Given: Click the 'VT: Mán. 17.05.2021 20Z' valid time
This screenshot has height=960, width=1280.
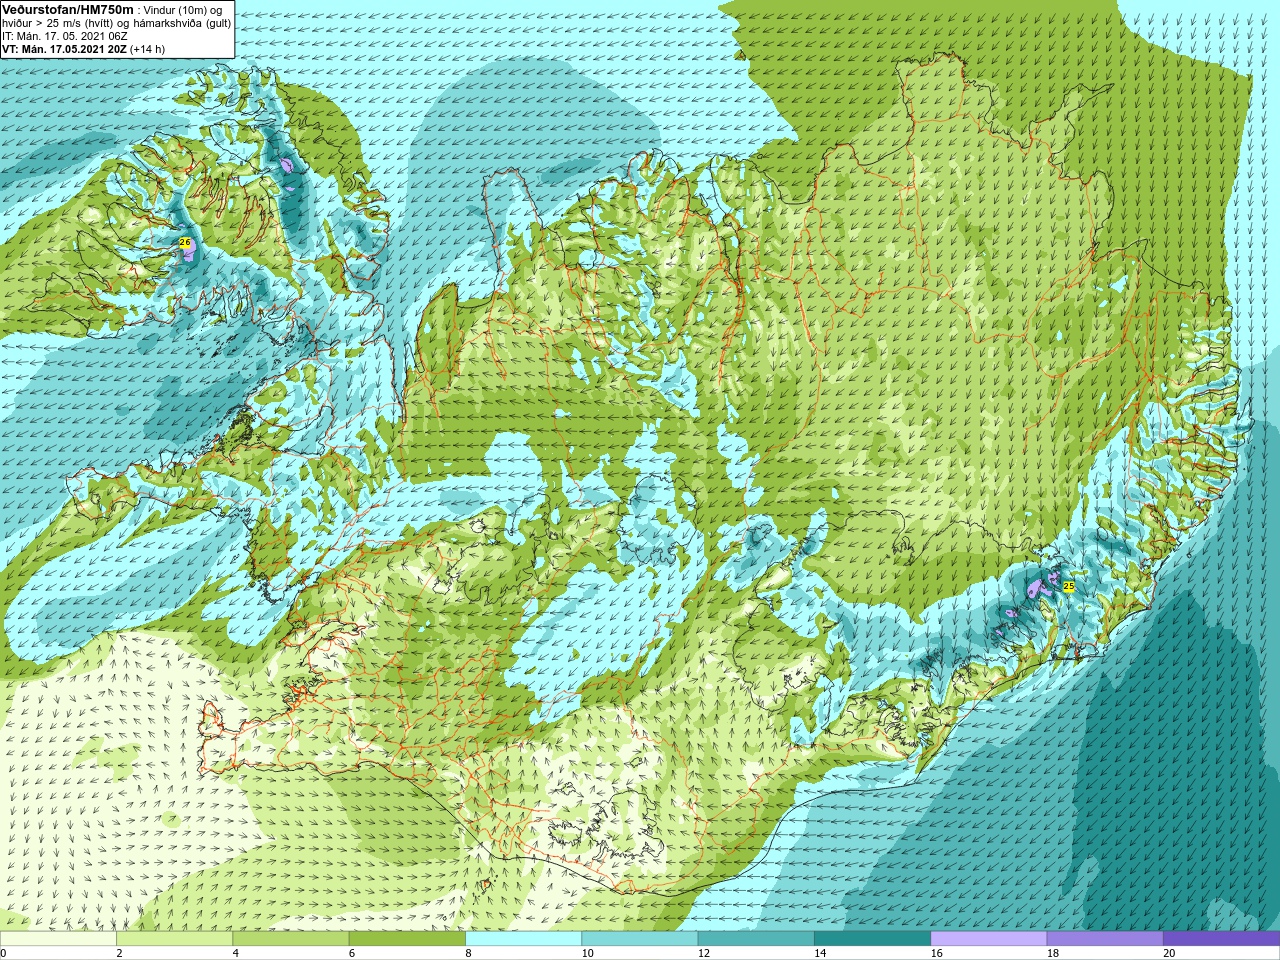Looking at the screenshot, I should tap(64, 49).
